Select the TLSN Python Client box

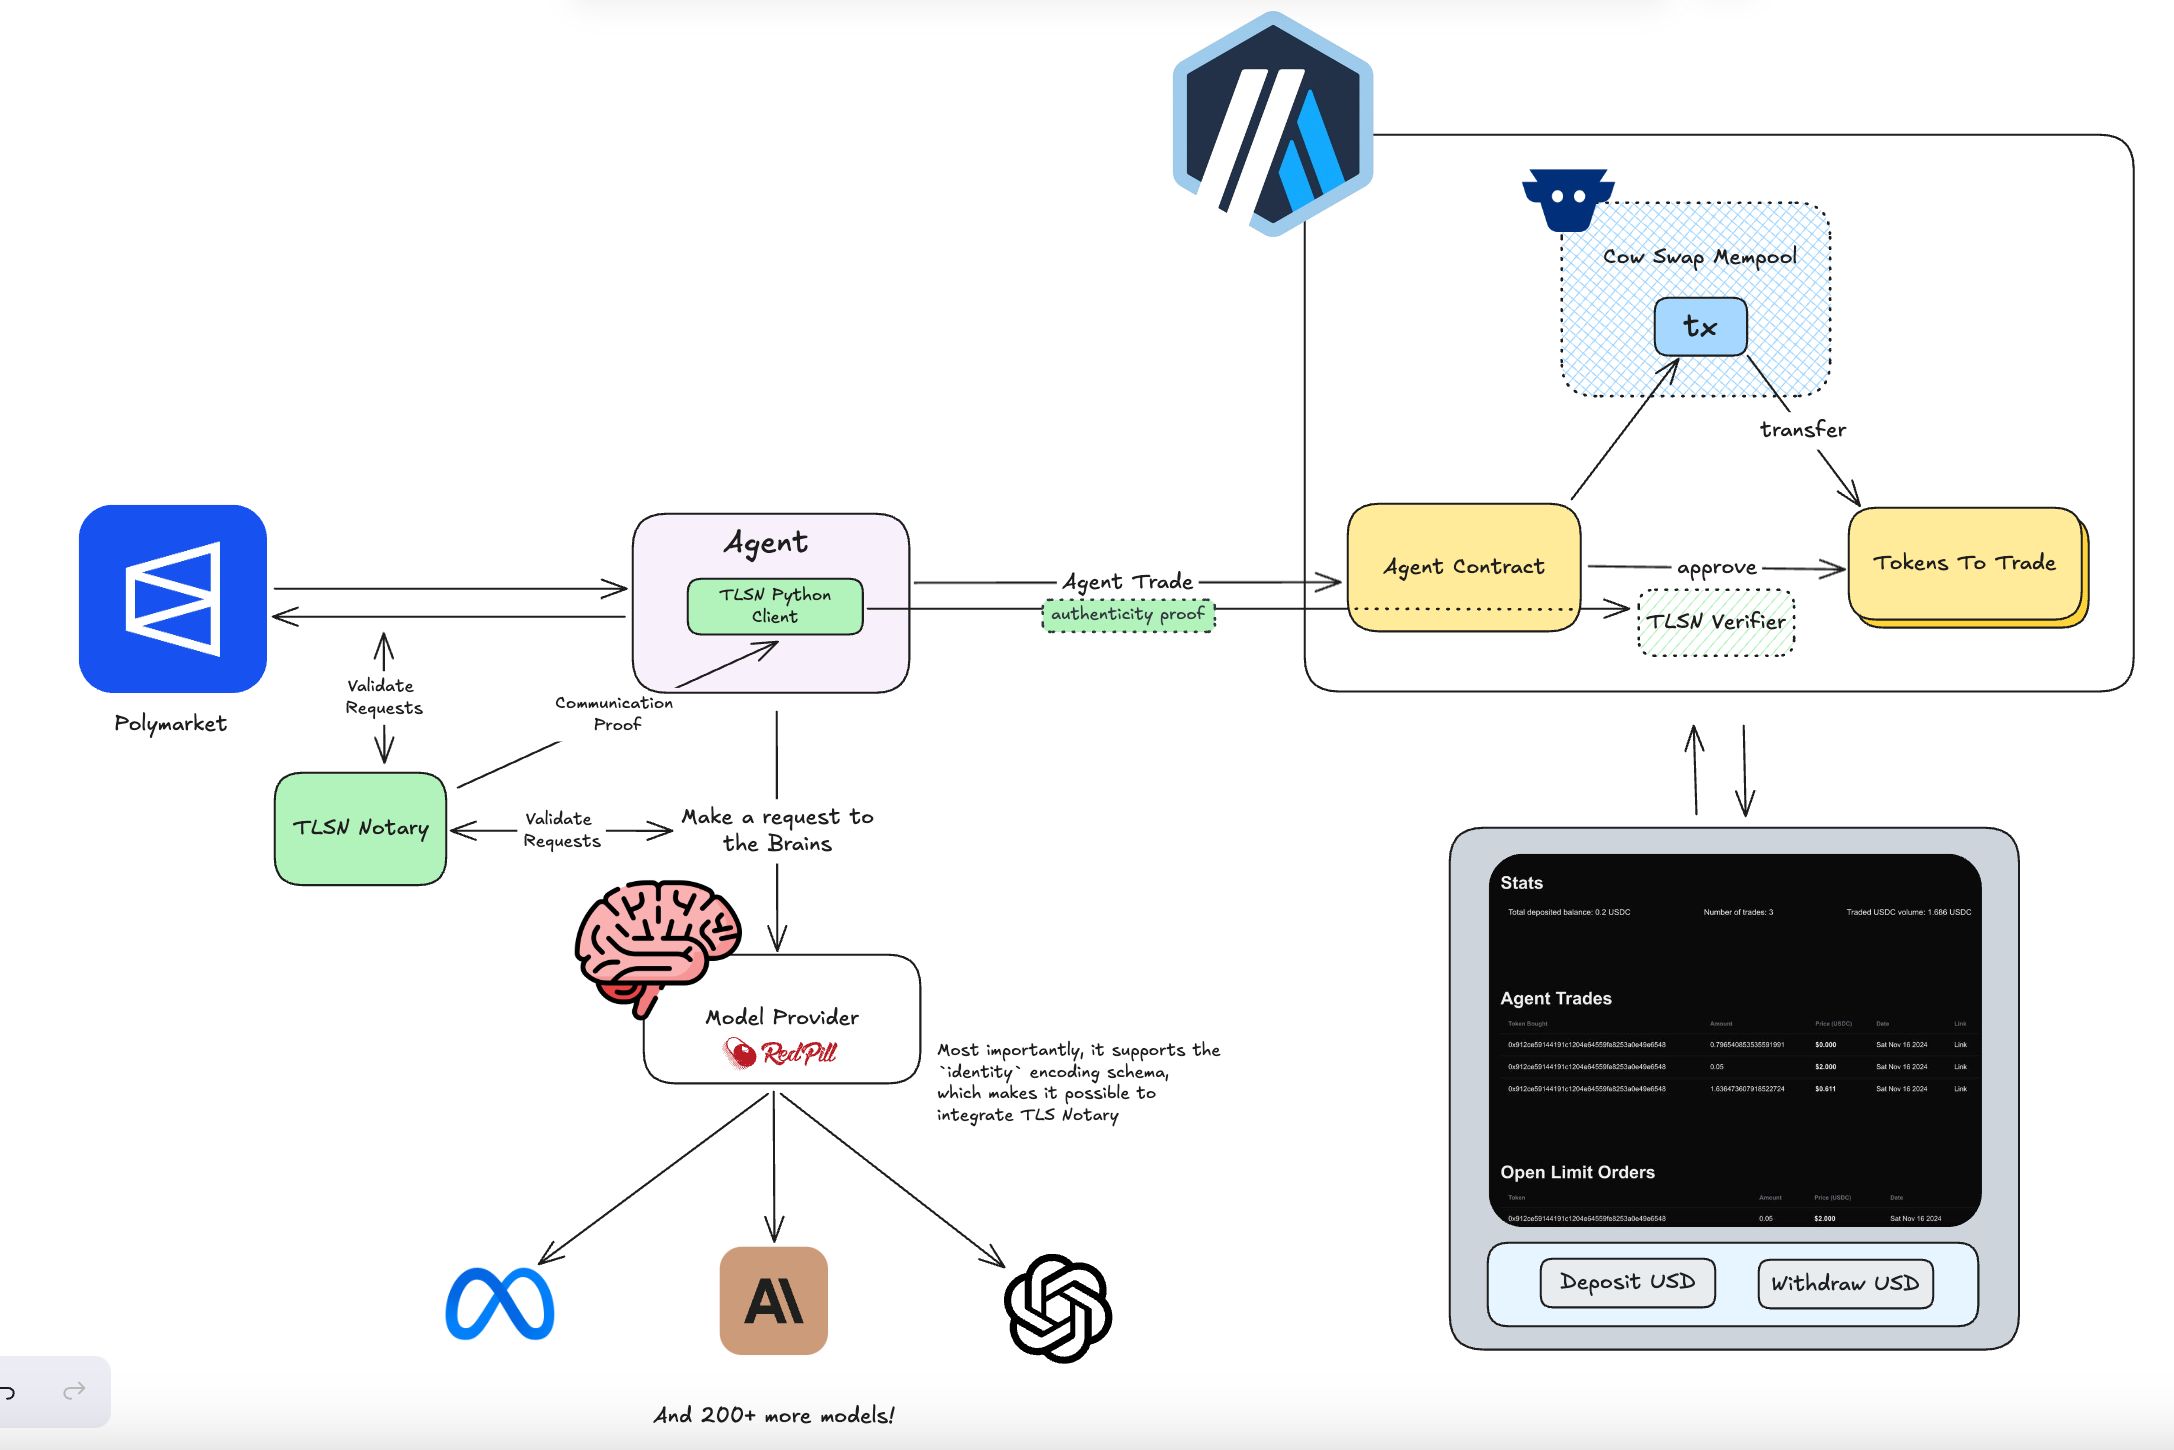click(x=775, y=606)
